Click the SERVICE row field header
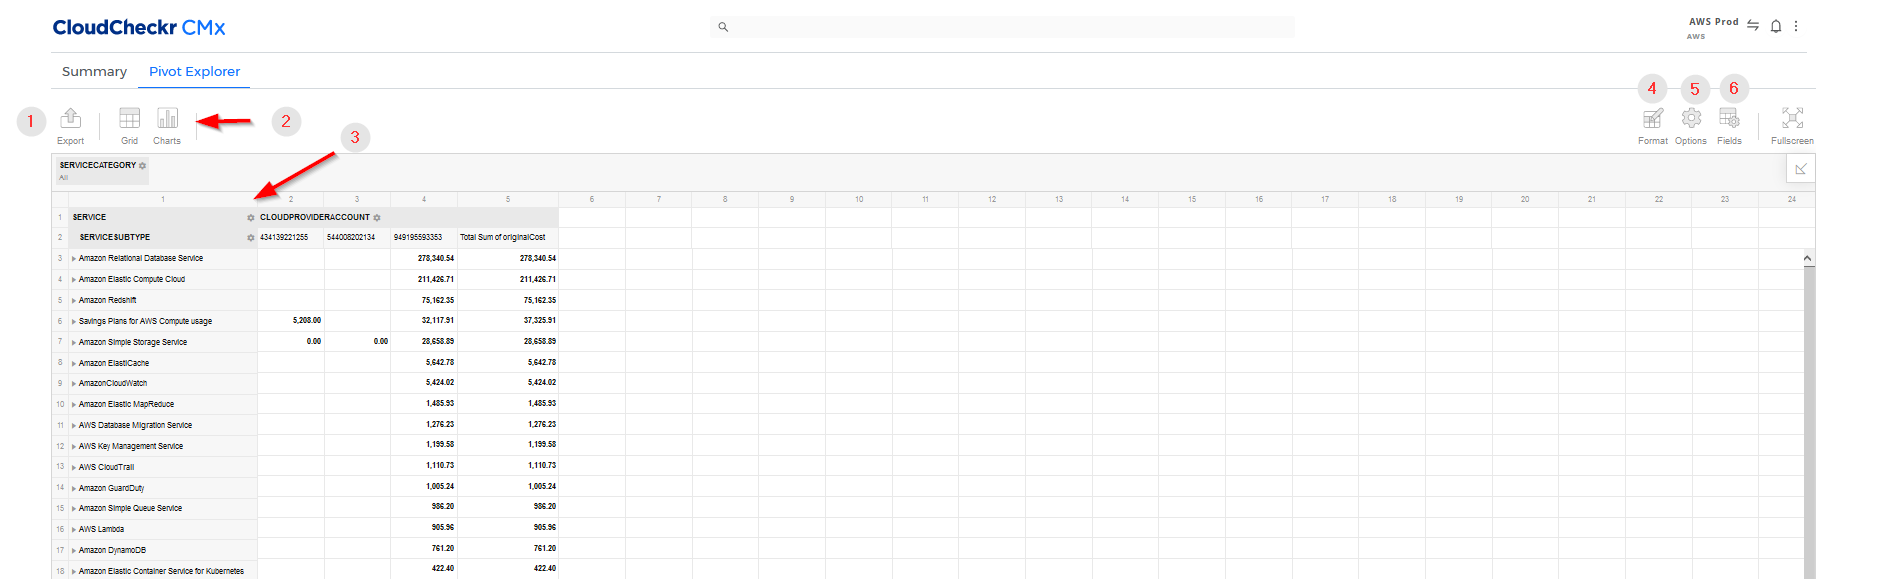 pos(164,217)
